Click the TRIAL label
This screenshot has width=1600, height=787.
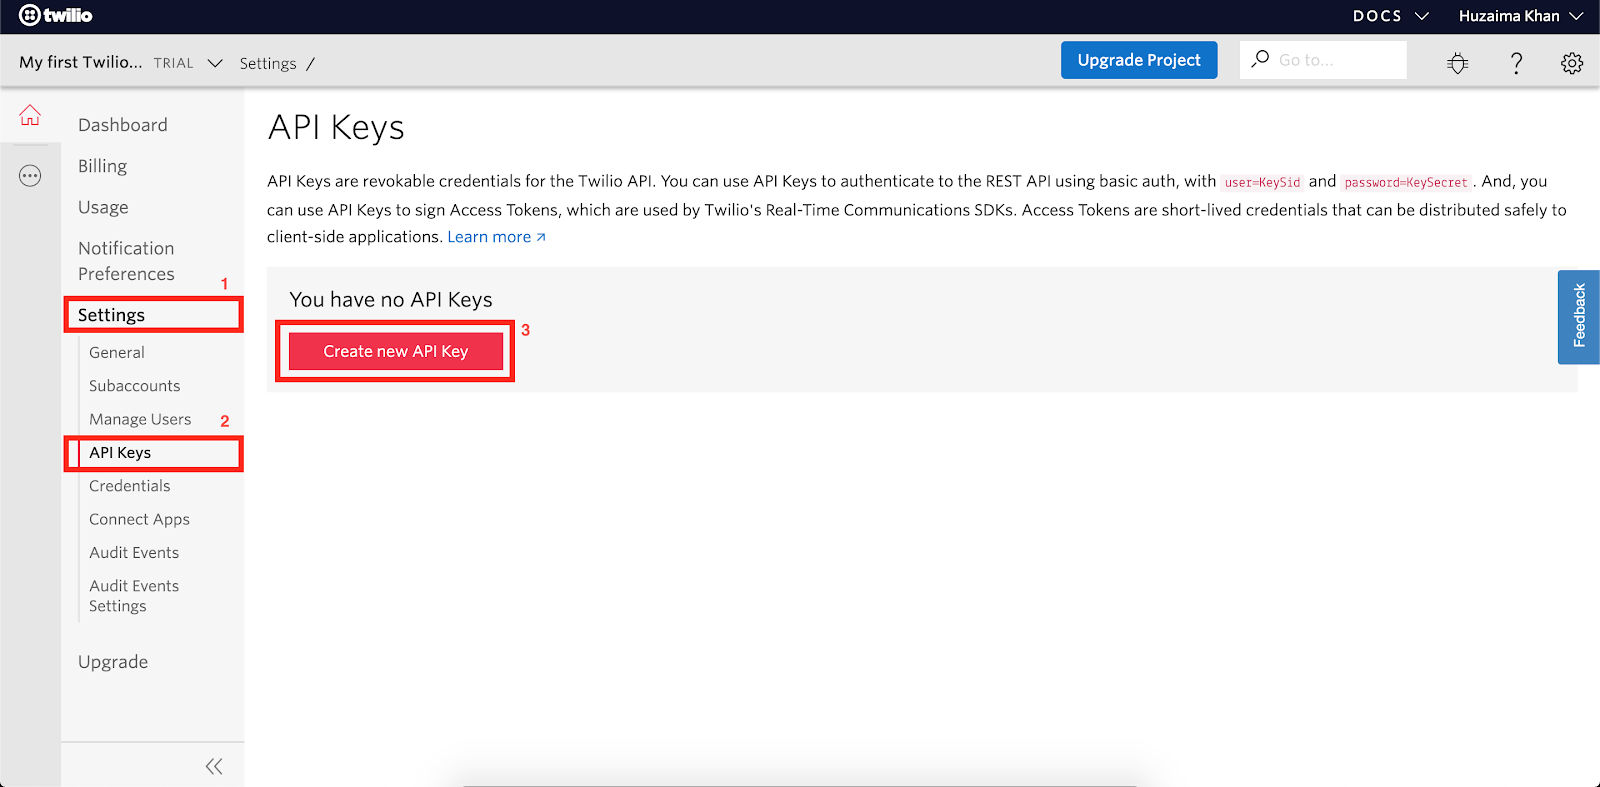click(174, 63)
